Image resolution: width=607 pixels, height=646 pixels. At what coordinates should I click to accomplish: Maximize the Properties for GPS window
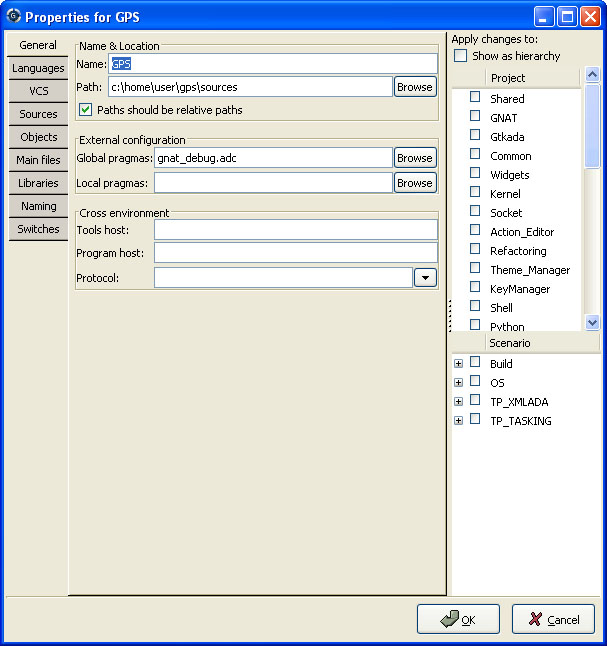tap(567, 17)
